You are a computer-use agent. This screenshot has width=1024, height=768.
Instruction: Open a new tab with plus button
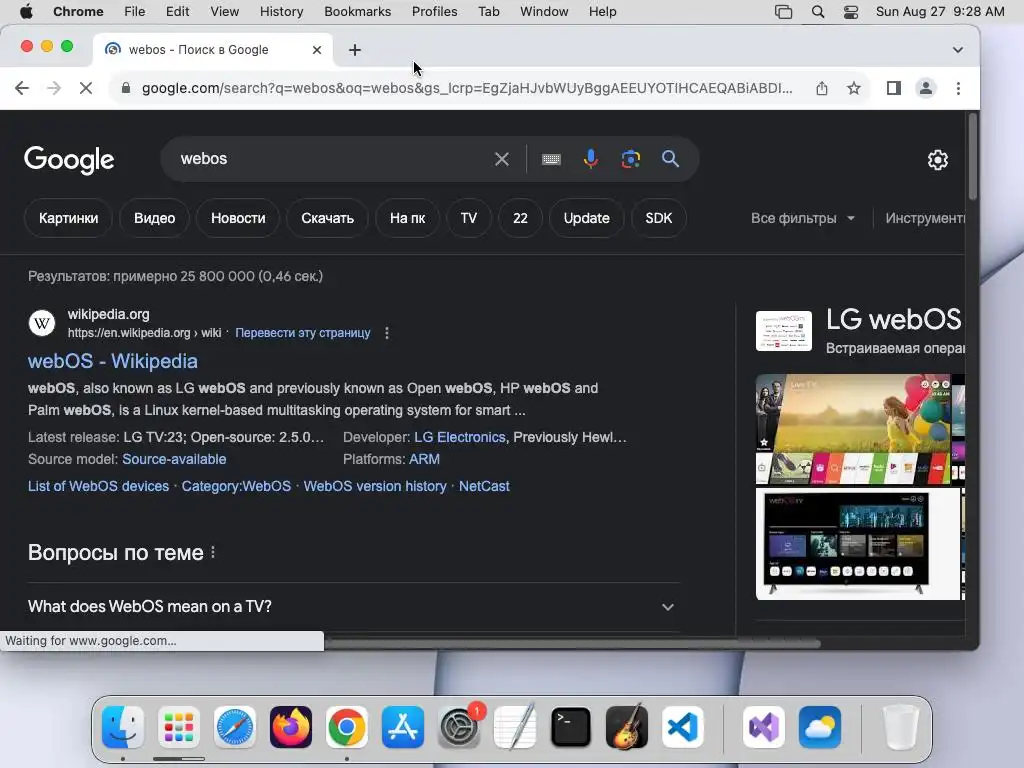[x=355, y=50]
